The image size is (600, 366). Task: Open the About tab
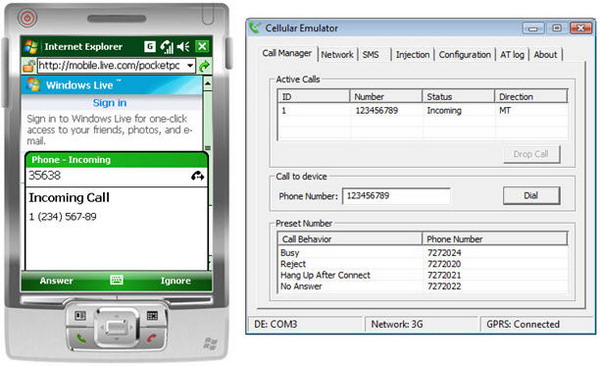pyautogui.click(x=545, y=55)
